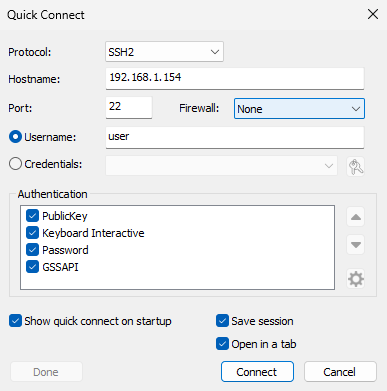
Task: Select the PublicKey list entry text
Action: (x=65, y=216)
